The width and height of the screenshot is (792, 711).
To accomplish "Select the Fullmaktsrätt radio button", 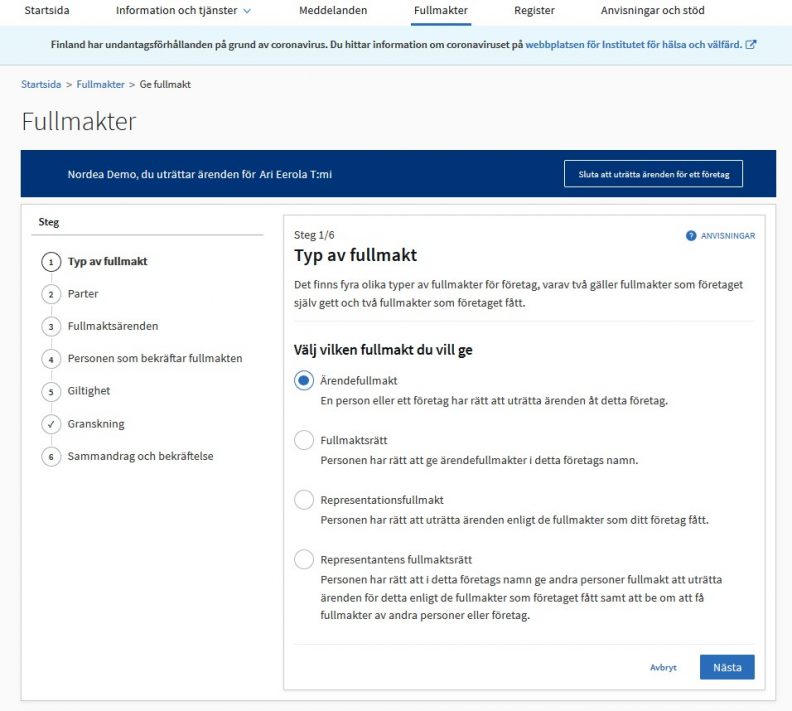I will pyautogui.click(x=304, y=440).
